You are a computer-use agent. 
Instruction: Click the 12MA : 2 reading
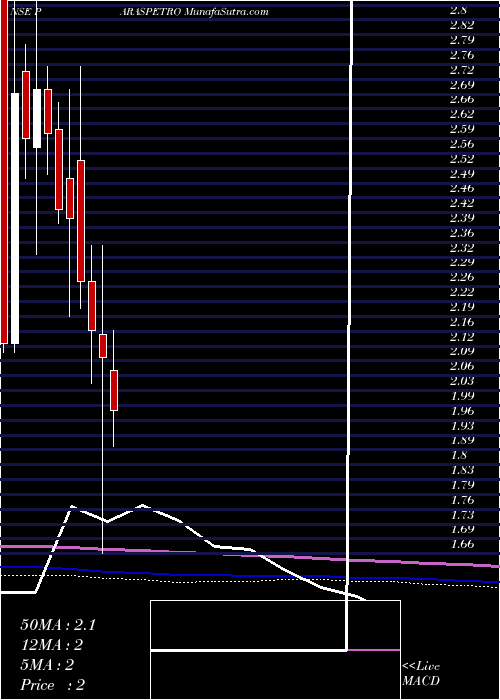click(53, 645)
